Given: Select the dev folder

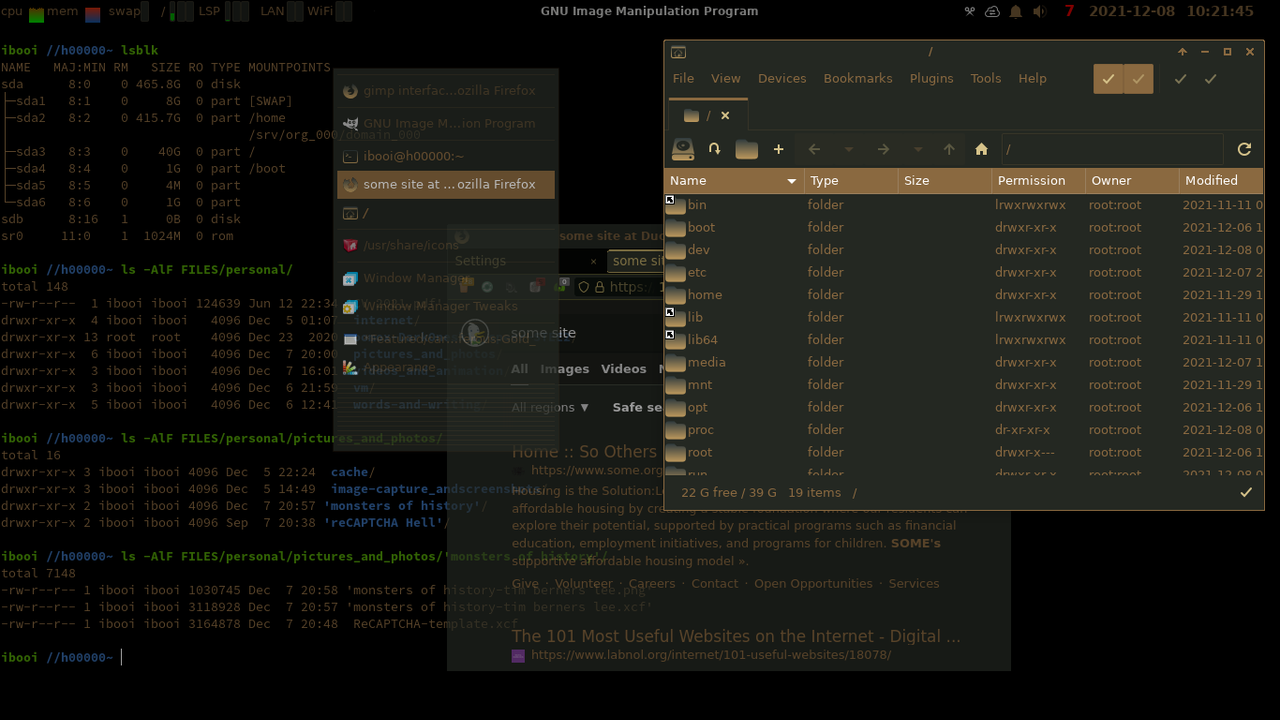Looking at the screenshot, I should pos(964,250).
